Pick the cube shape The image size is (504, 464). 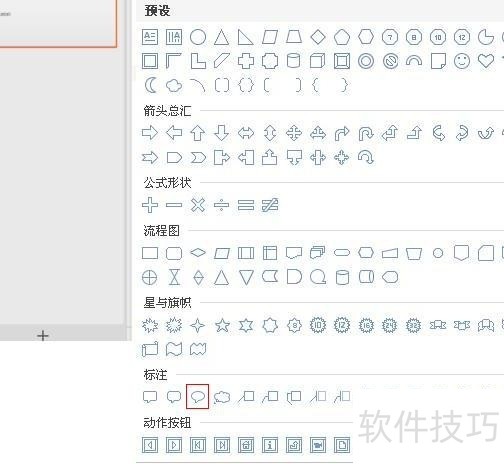[x=317, y=61]
